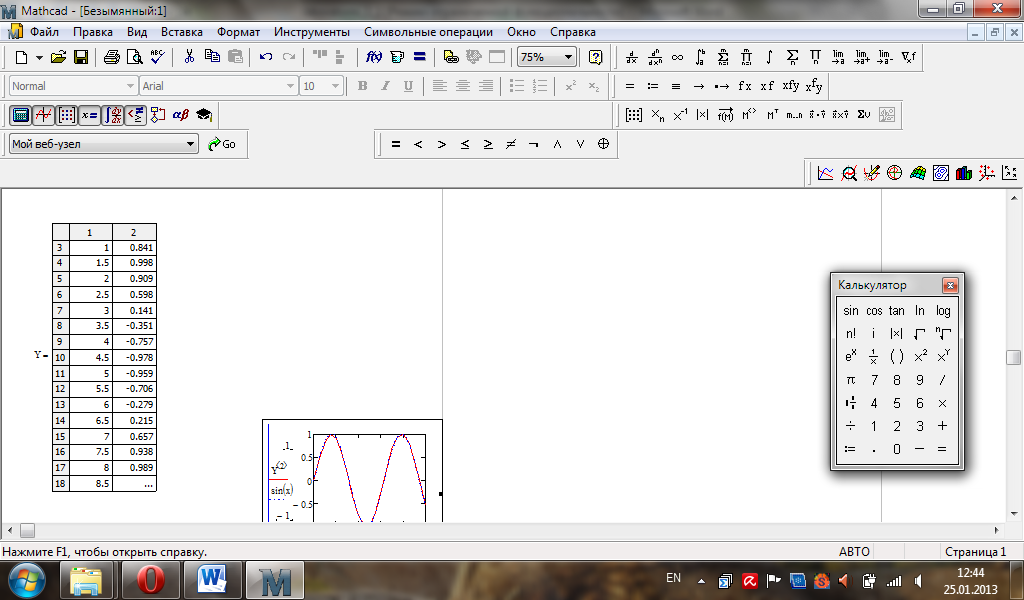Image resolution: width=1024 pixels, height=600 pixels.
Task: Print the worksheet using the printer icon
Action: pos(112,57)
